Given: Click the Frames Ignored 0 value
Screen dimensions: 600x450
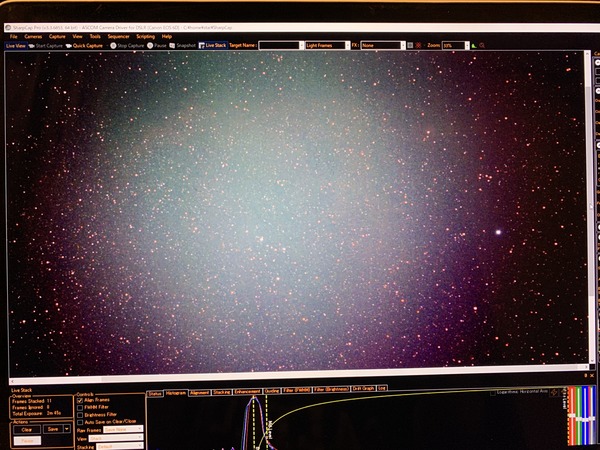Looking at the screenshot, I should click(x=48, y=407).
